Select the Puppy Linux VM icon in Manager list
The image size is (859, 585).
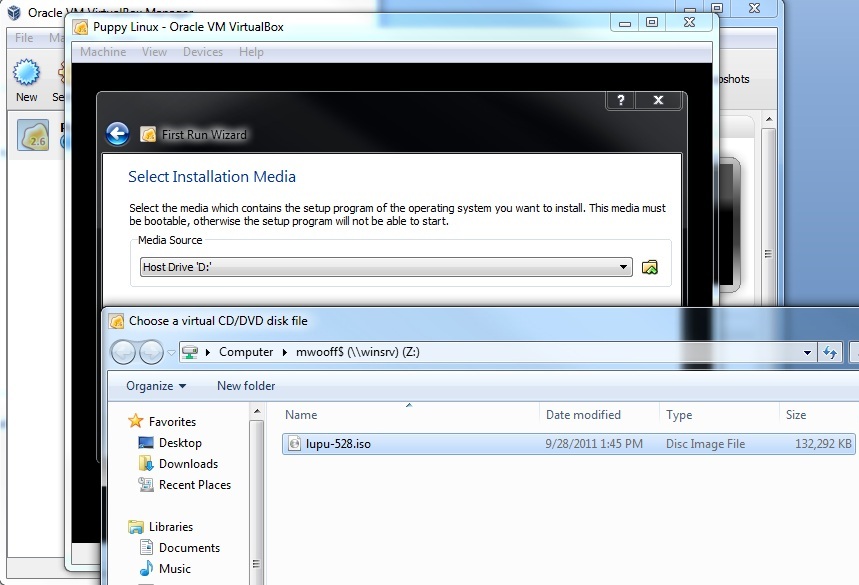point(33,135)
